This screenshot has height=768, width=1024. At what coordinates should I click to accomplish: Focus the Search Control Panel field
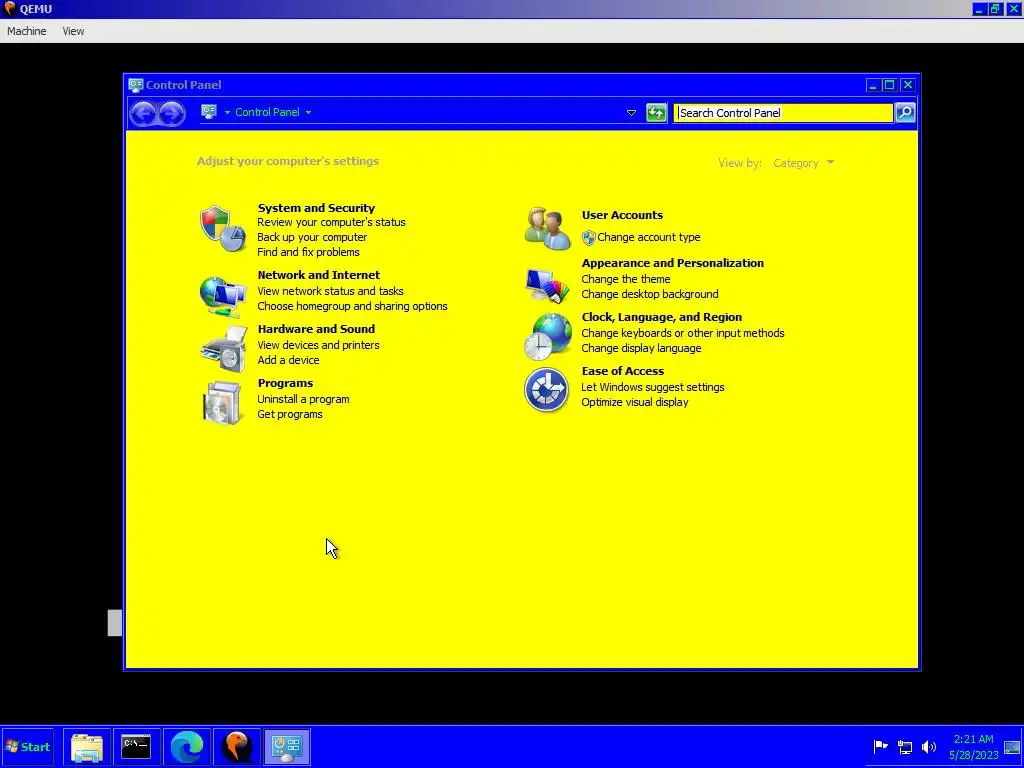[x=783, y=113]
